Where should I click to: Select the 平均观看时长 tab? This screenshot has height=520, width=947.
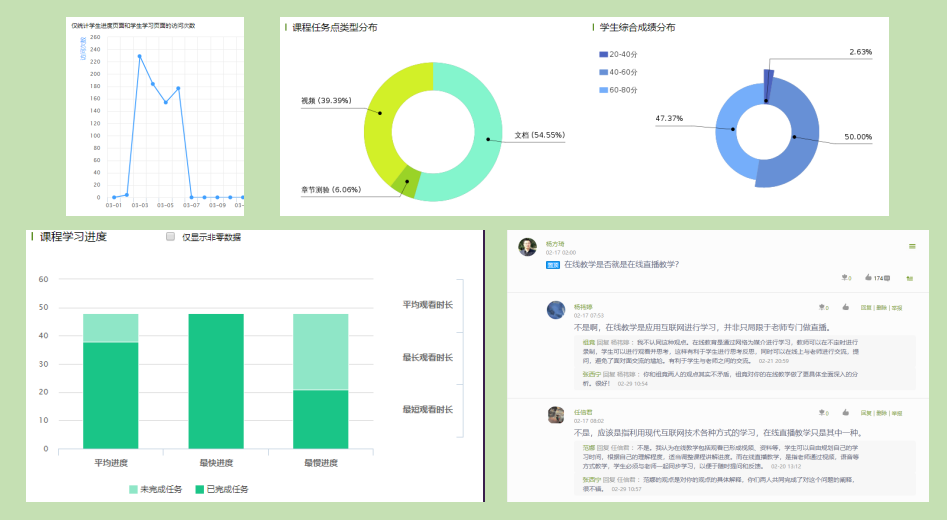coord(427,304)
